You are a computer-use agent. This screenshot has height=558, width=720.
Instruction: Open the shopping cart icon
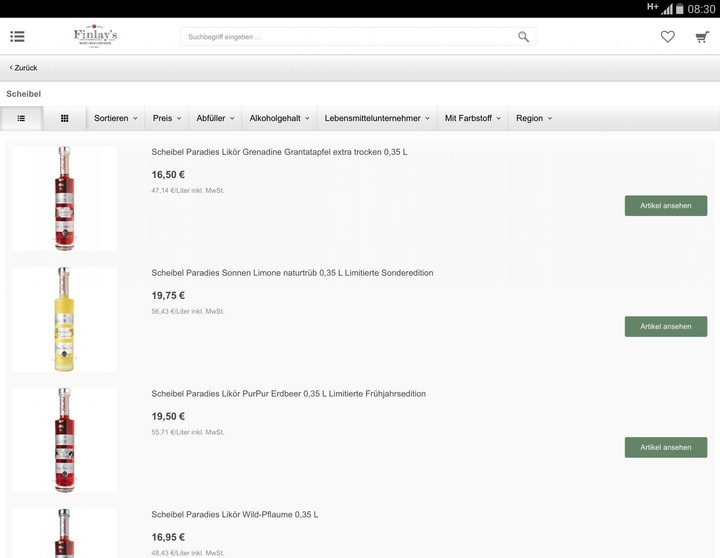pyautogui.click(x=702, y=37)
